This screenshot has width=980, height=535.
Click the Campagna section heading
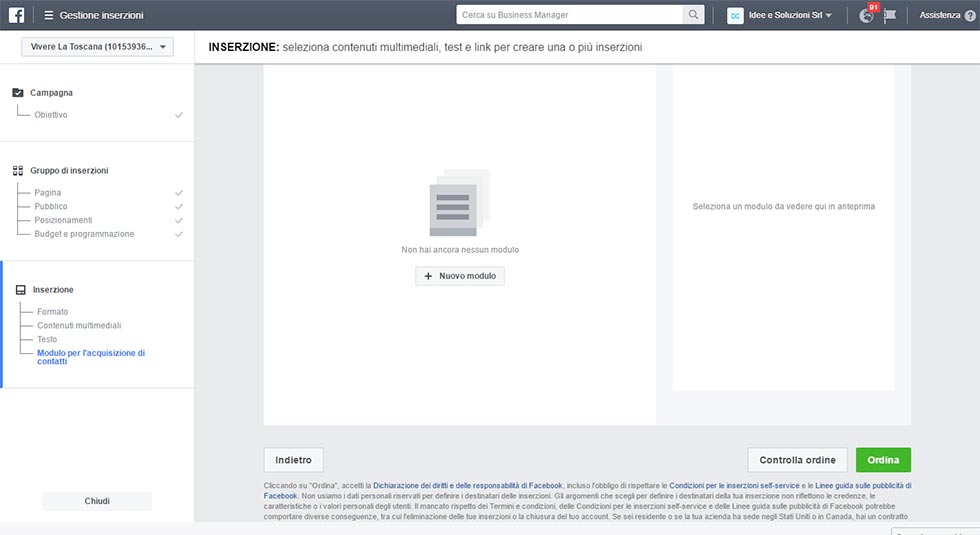click(x=51, y=92)
